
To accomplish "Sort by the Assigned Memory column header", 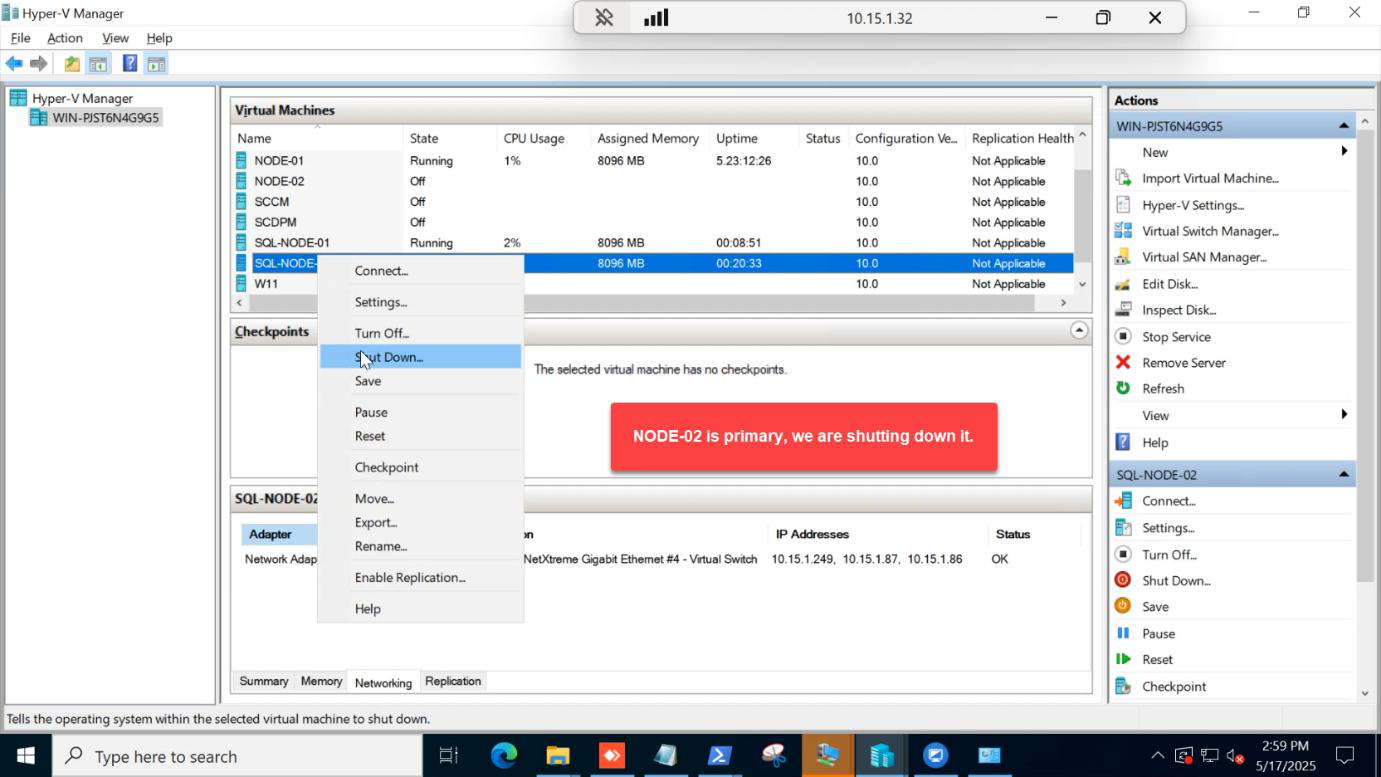I will coord(647,138).
